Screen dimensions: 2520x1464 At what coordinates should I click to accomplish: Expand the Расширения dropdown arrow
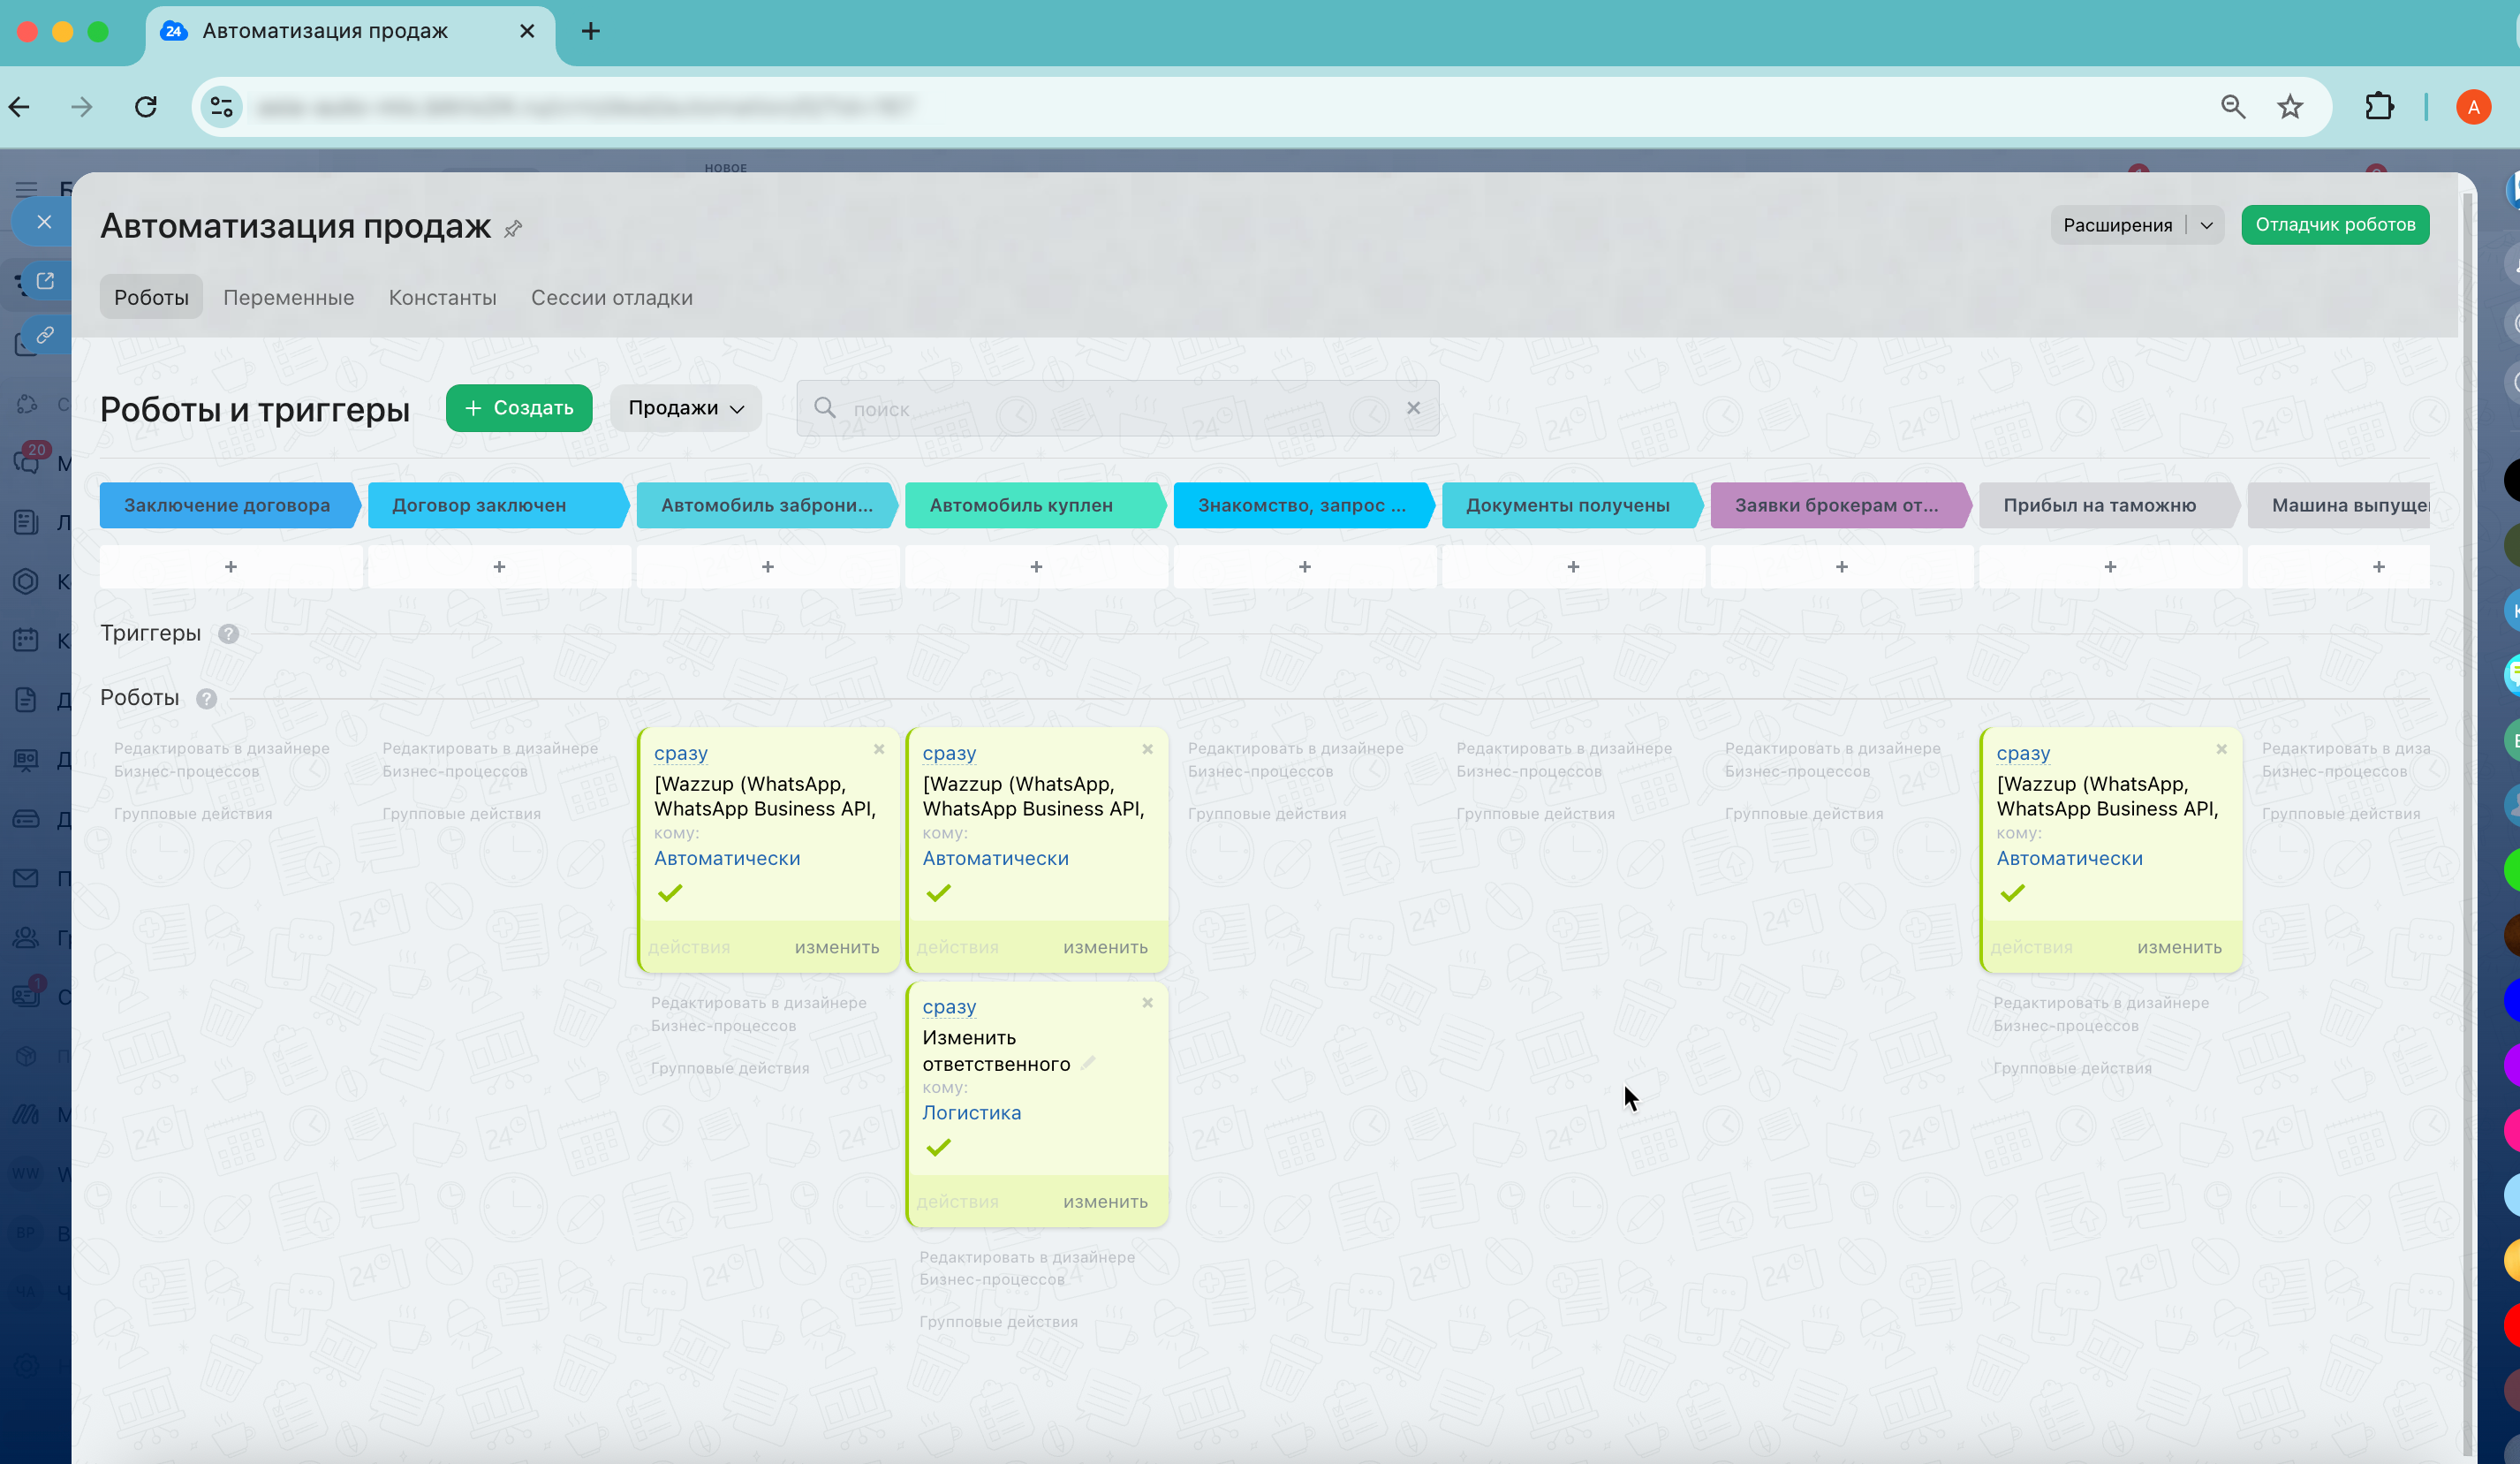coord(2206,225)
